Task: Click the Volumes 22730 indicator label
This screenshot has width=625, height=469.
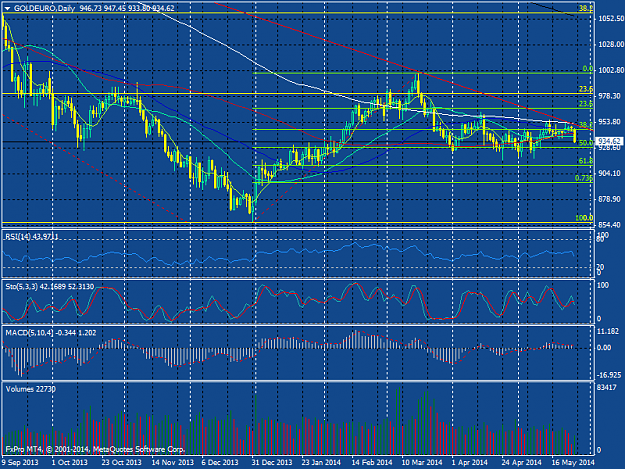Action: click(31, 389)
